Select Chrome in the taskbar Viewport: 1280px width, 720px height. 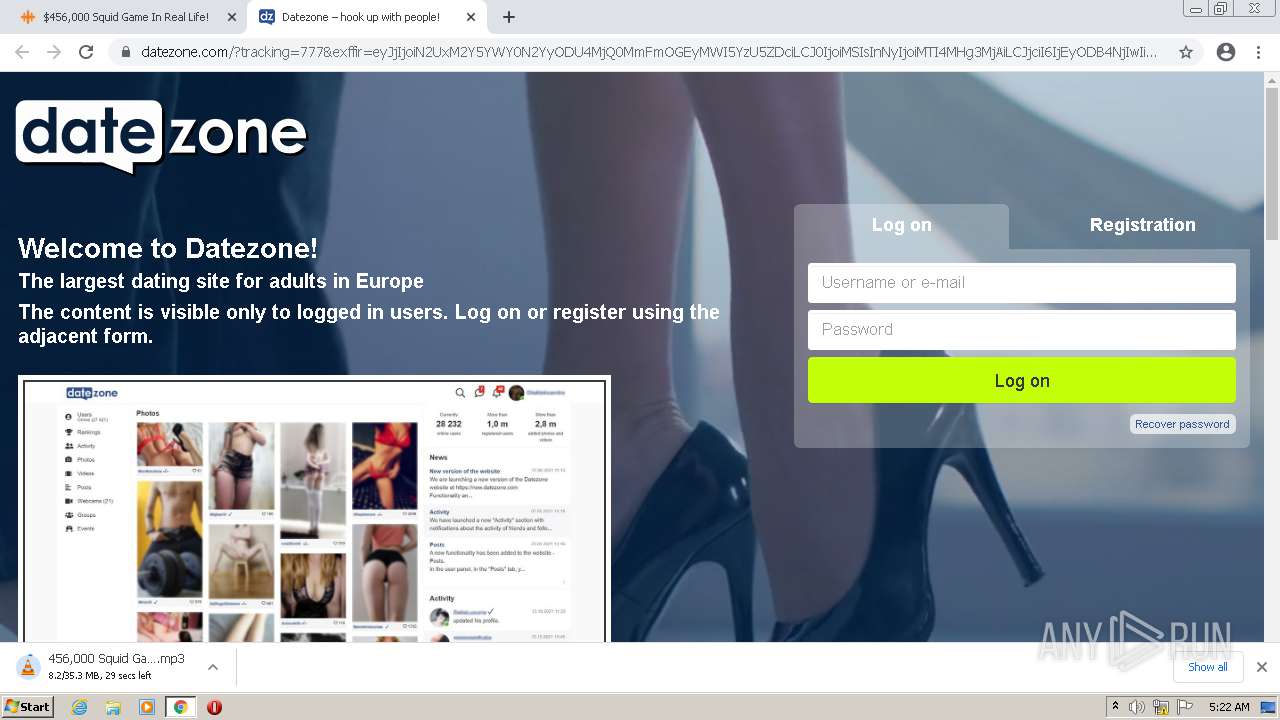(180, 707)
